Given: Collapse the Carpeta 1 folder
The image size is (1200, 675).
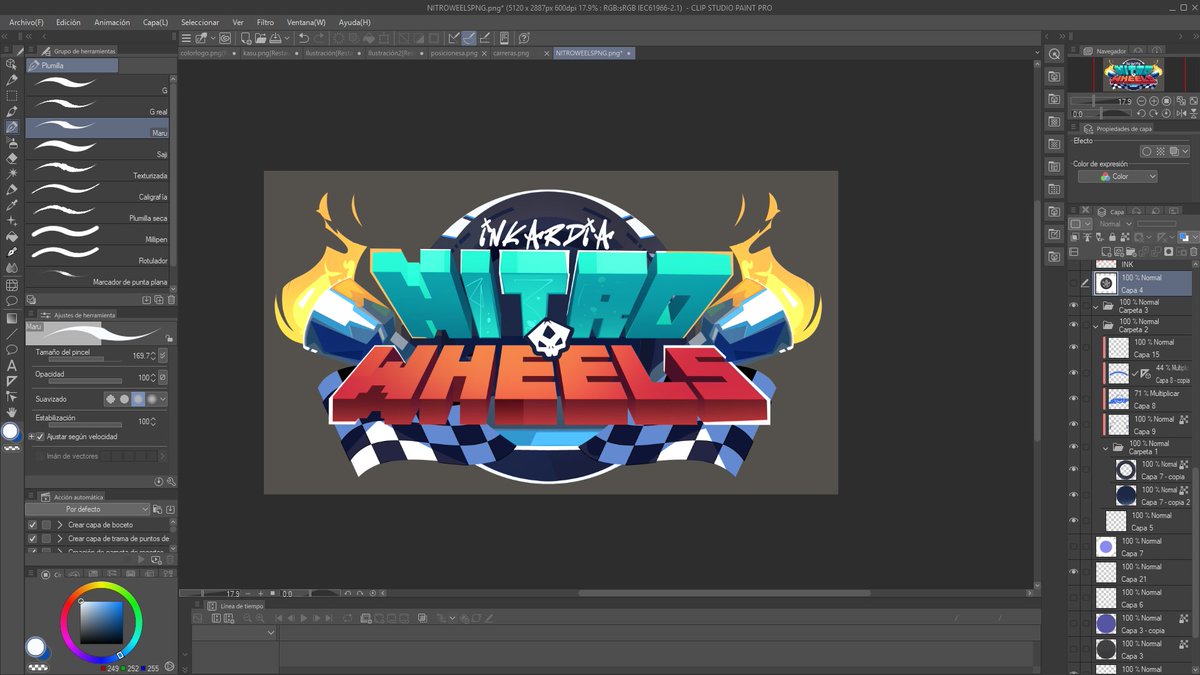Looking at the screenshot, I should pos(1106,448).
